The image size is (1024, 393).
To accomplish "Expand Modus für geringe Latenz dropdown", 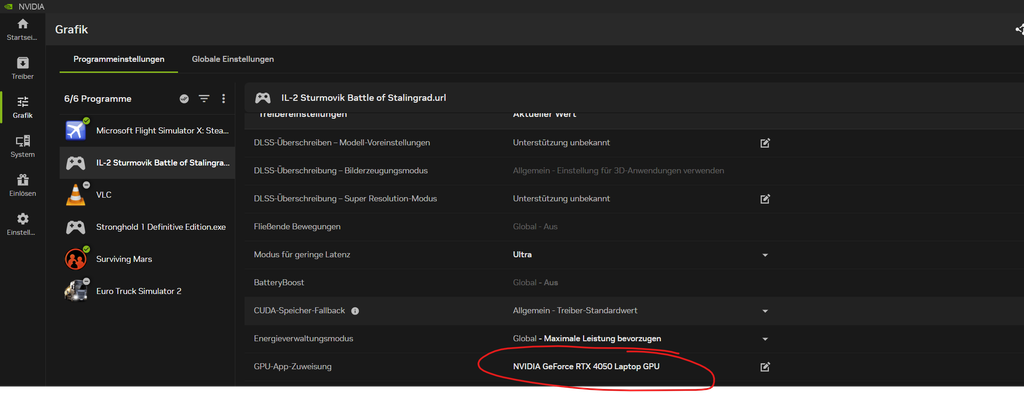I will (x=765, y=255).
